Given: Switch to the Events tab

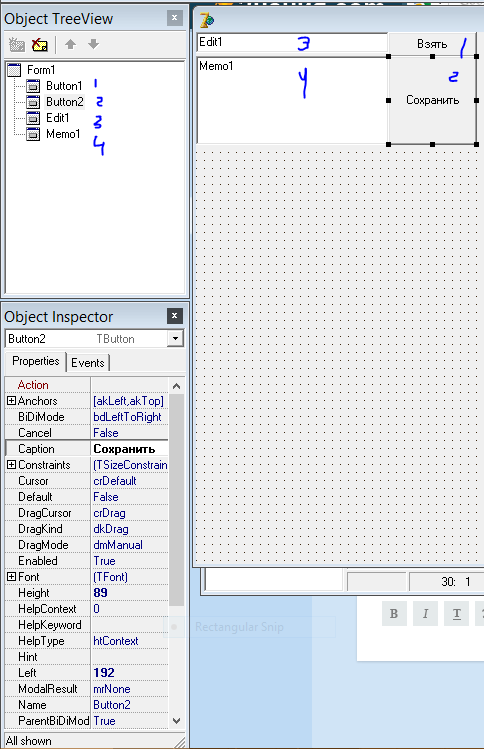Looking at the screenshot, I should click(x=88, y=363).
